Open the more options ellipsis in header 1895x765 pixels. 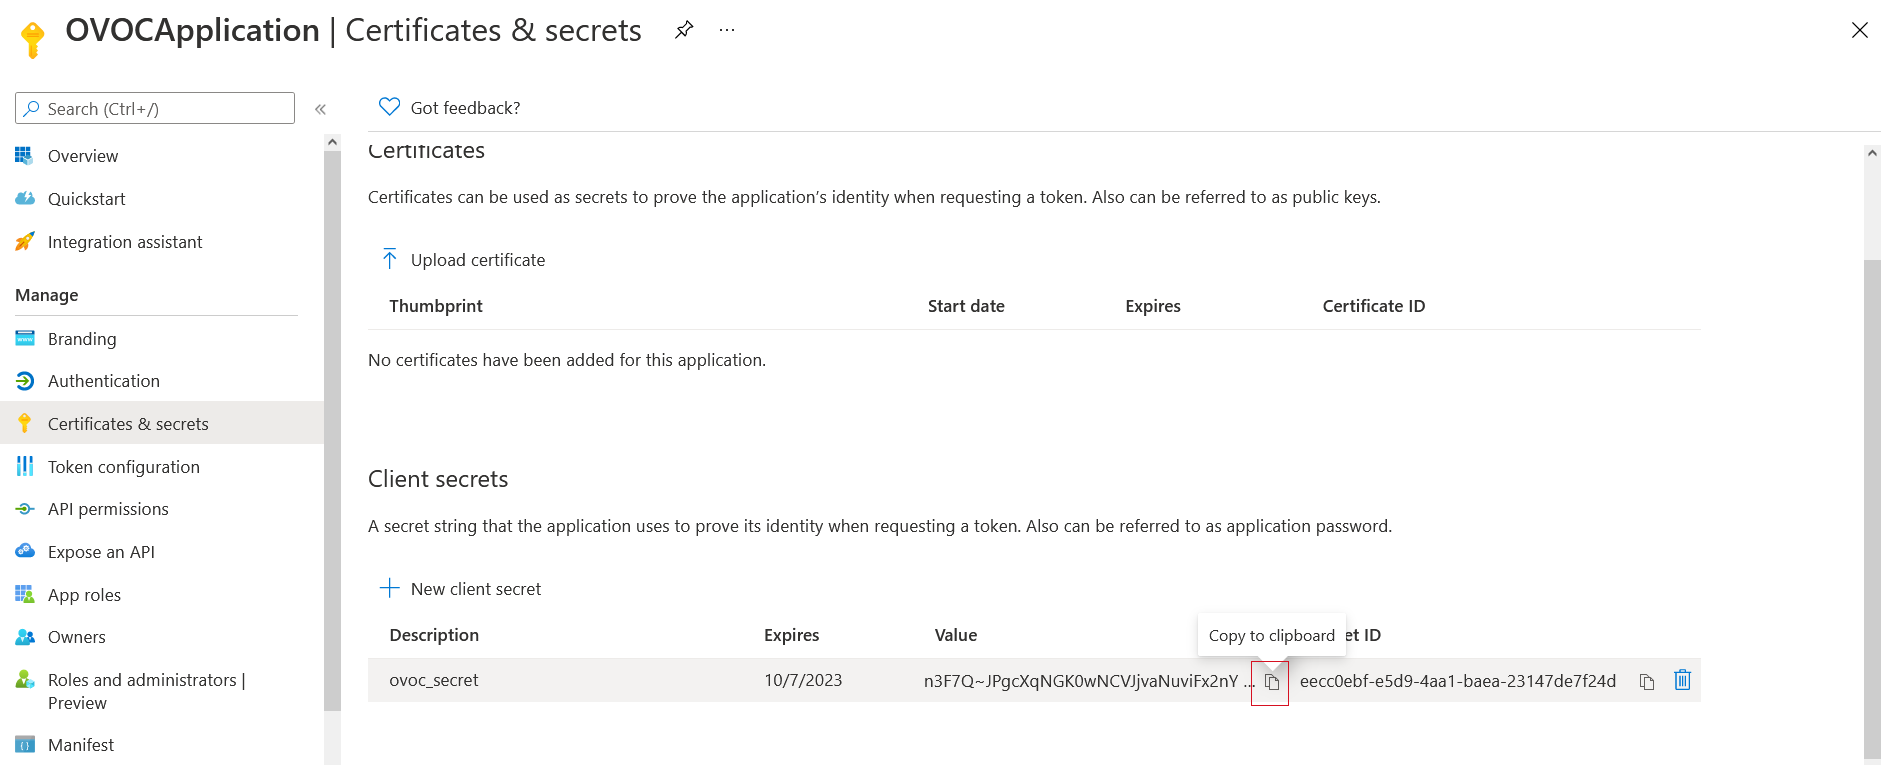pyautogui.click(x=727, y=30)
